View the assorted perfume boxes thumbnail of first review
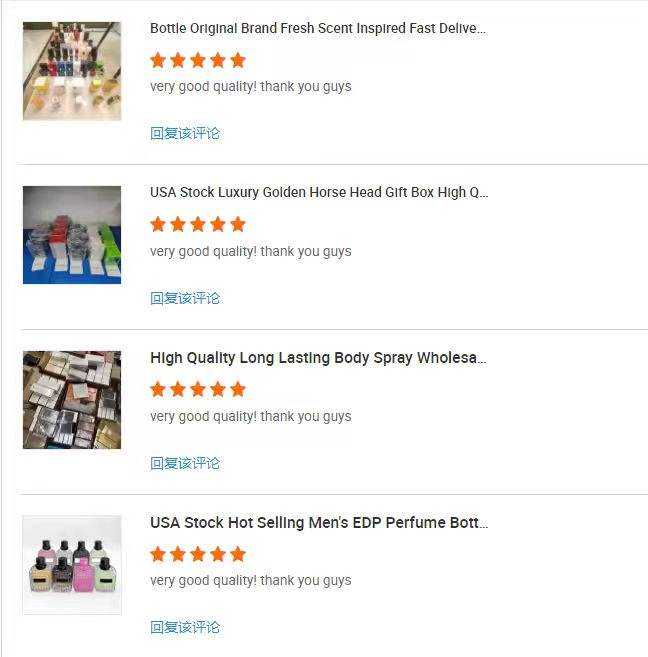This screenshot has height=657, width=648. point(72,71)
